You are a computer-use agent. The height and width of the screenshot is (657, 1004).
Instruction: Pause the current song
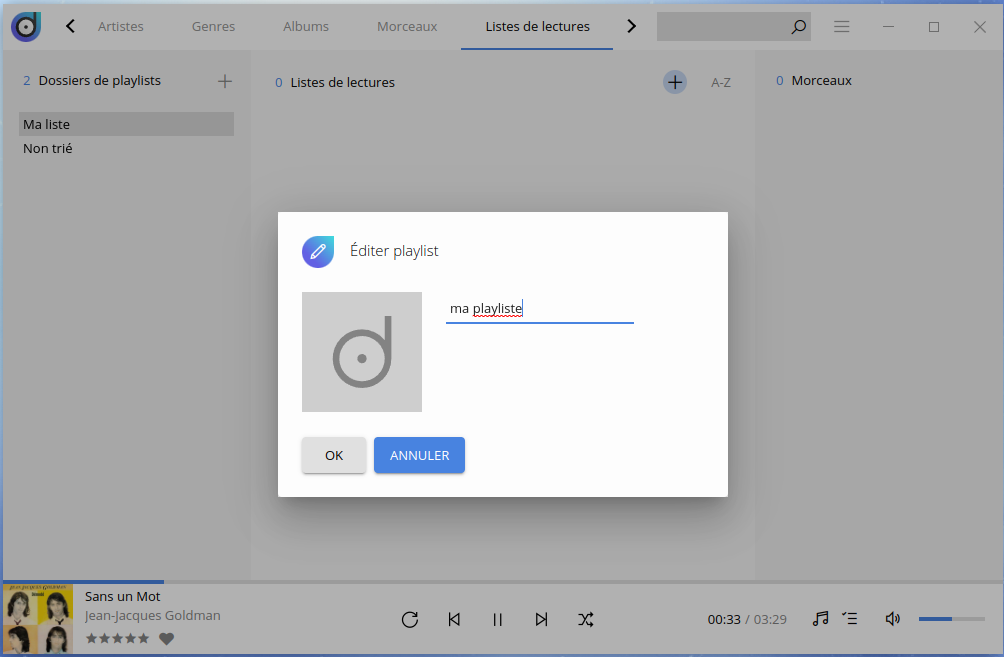click(497, 619)
